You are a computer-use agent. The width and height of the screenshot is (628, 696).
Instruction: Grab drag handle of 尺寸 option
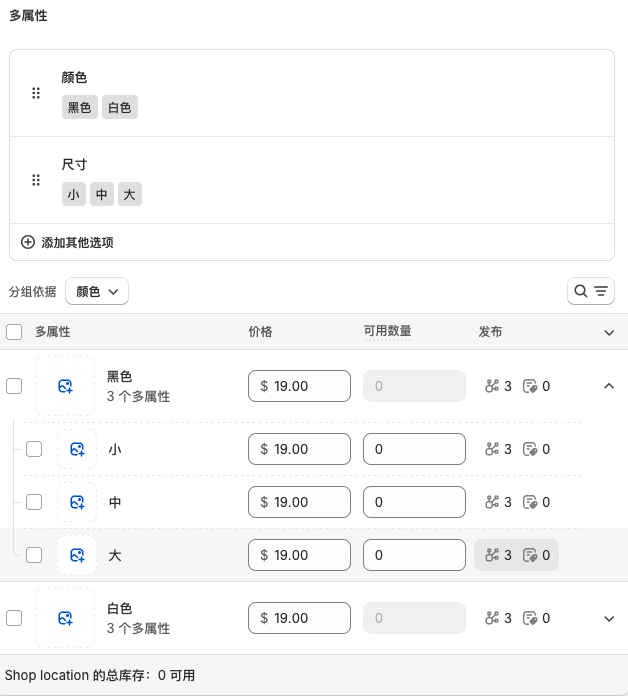(x=36, y=180)
